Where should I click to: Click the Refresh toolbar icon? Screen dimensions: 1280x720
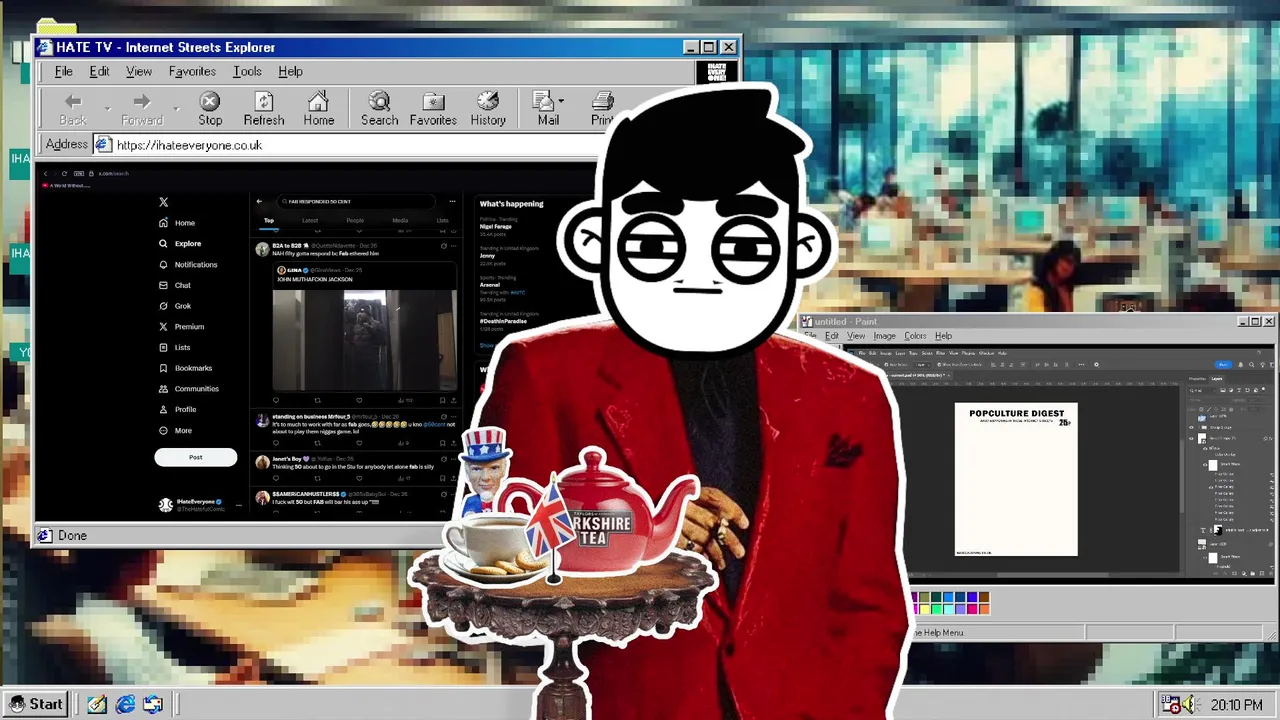tap(264, 109)
